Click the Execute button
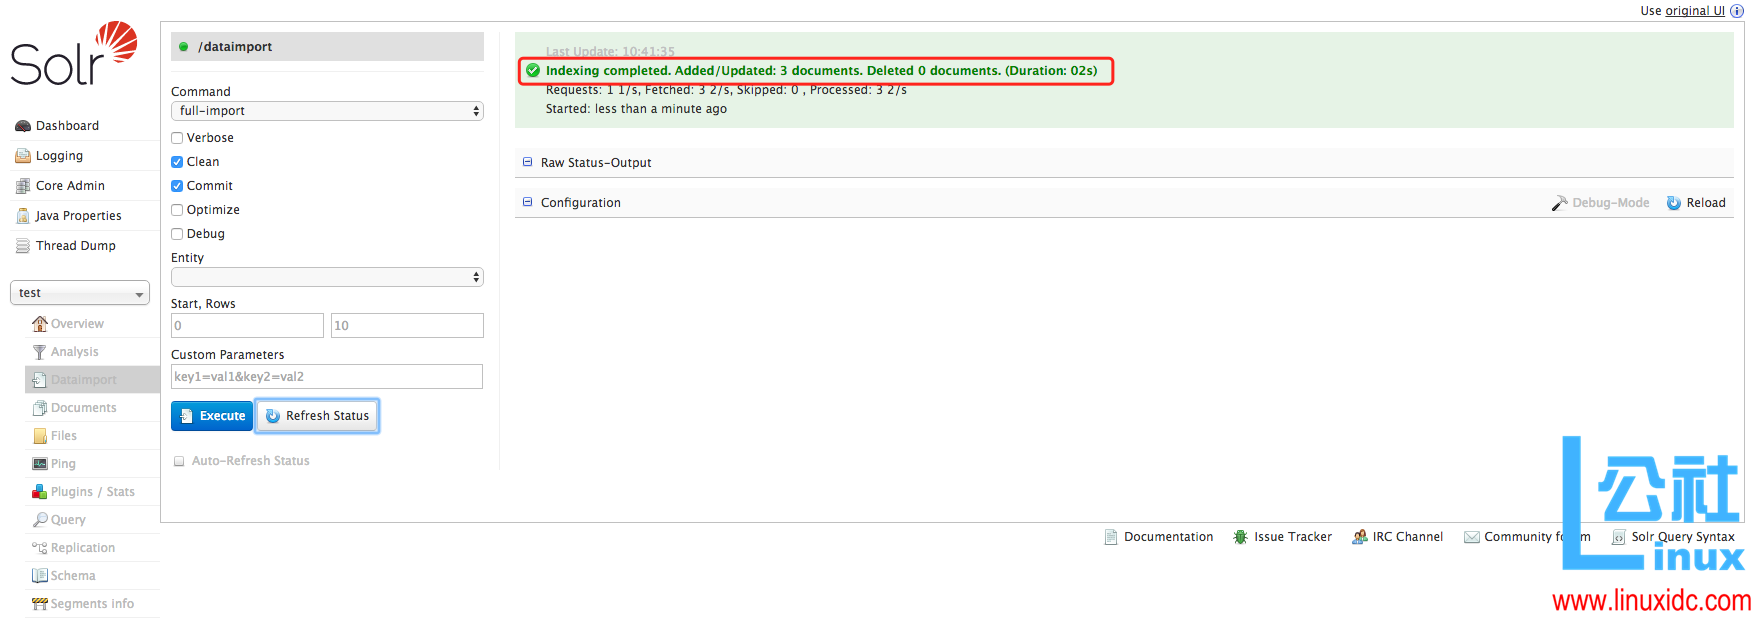The image size is (1751, 626). [x=212, y=416]
